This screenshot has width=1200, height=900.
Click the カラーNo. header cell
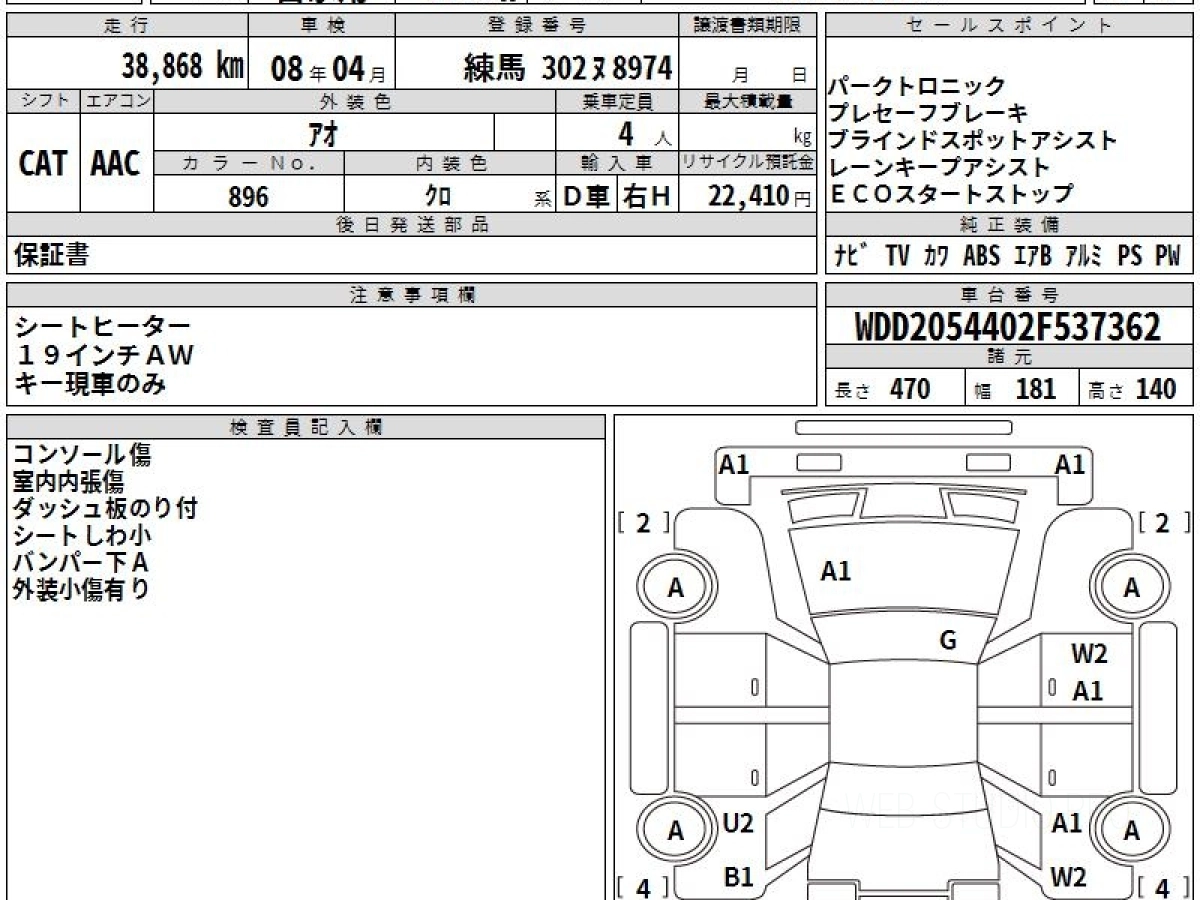[250, 163]
